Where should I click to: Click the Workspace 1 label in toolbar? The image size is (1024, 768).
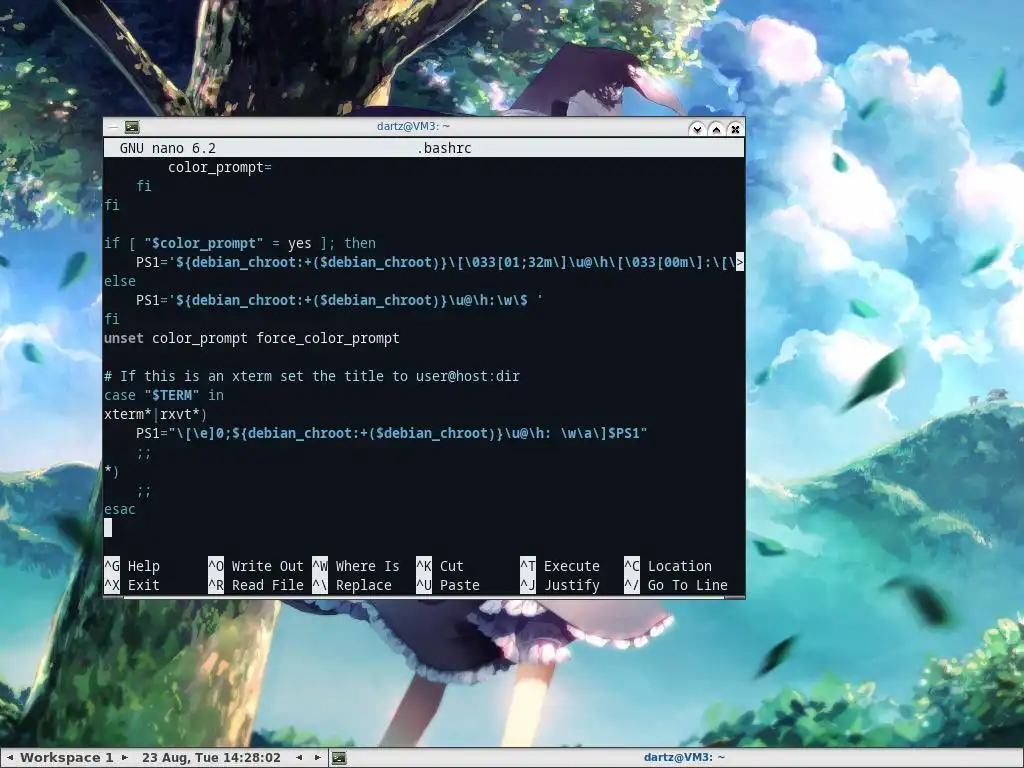click(67, 758)
